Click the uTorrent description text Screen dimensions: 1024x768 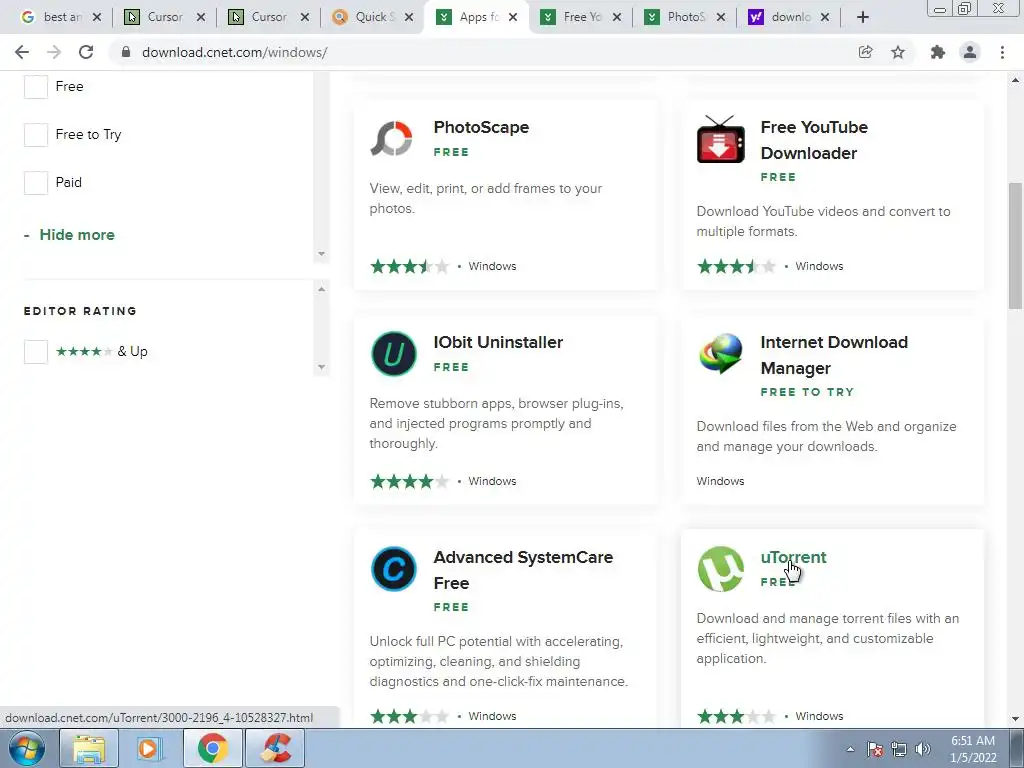coord(827,639)
